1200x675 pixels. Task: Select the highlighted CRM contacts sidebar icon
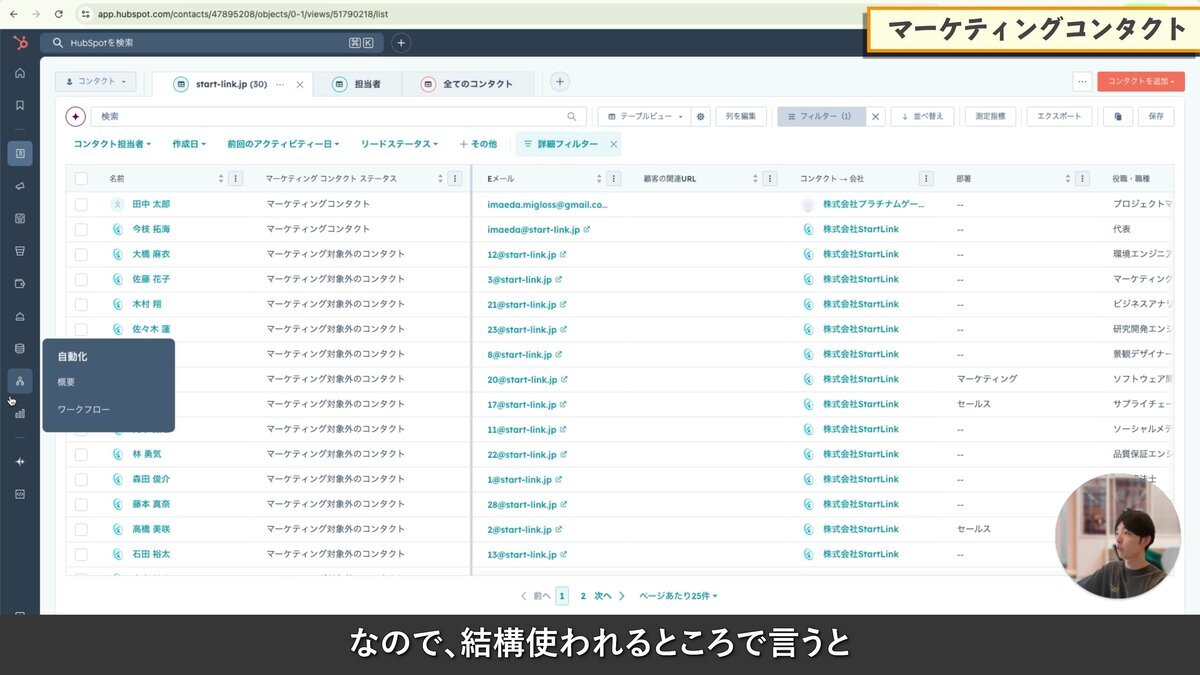19,152
